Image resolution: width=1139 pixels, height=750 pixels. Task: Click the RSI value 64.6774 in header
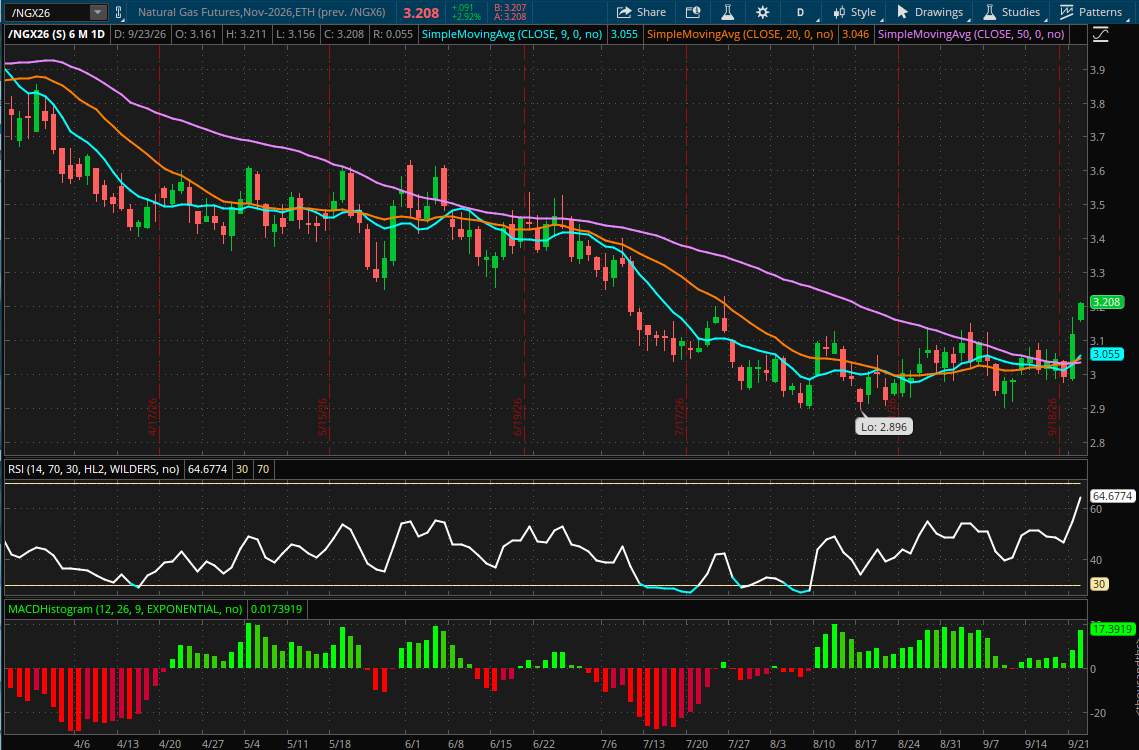[207, 469]
